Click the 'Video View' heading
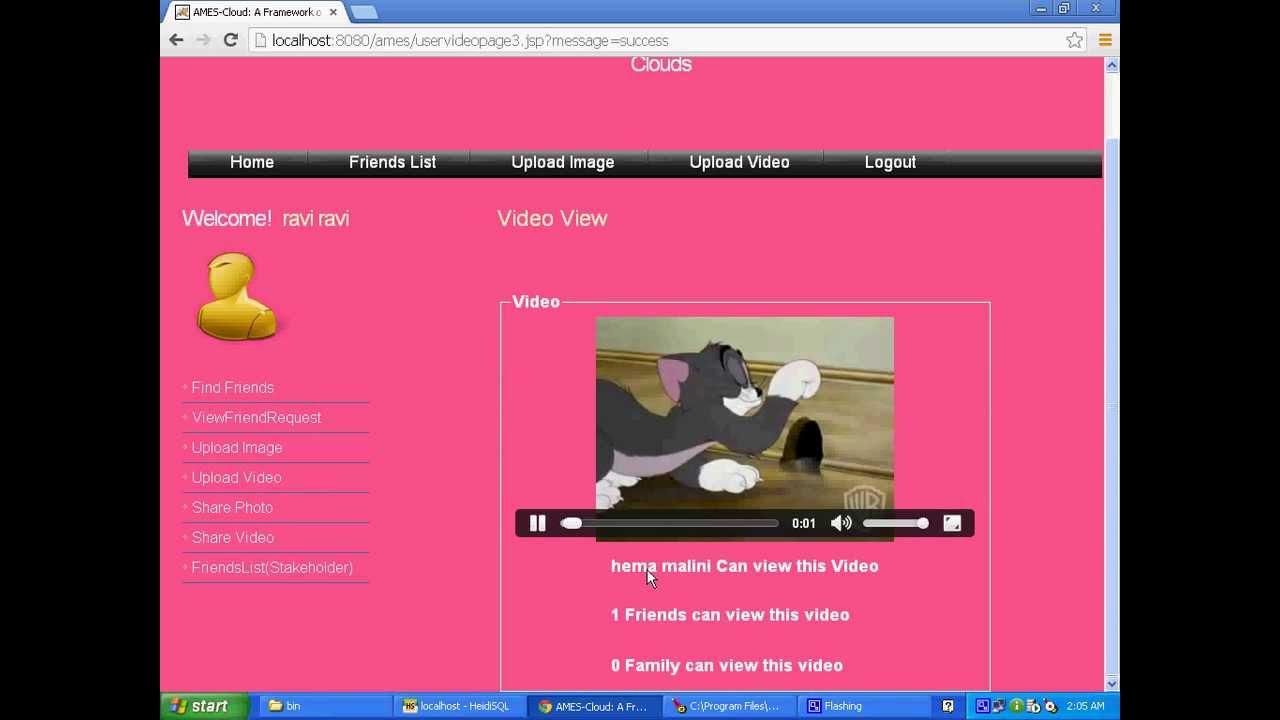The width and height of the screenshot is (1280, 720). point(552,218)
